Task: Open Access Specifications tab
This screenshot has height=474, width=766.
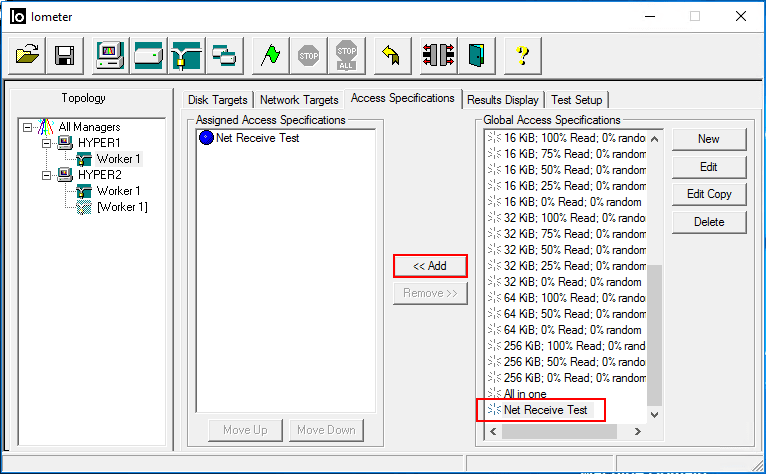Action: point(403,98)
